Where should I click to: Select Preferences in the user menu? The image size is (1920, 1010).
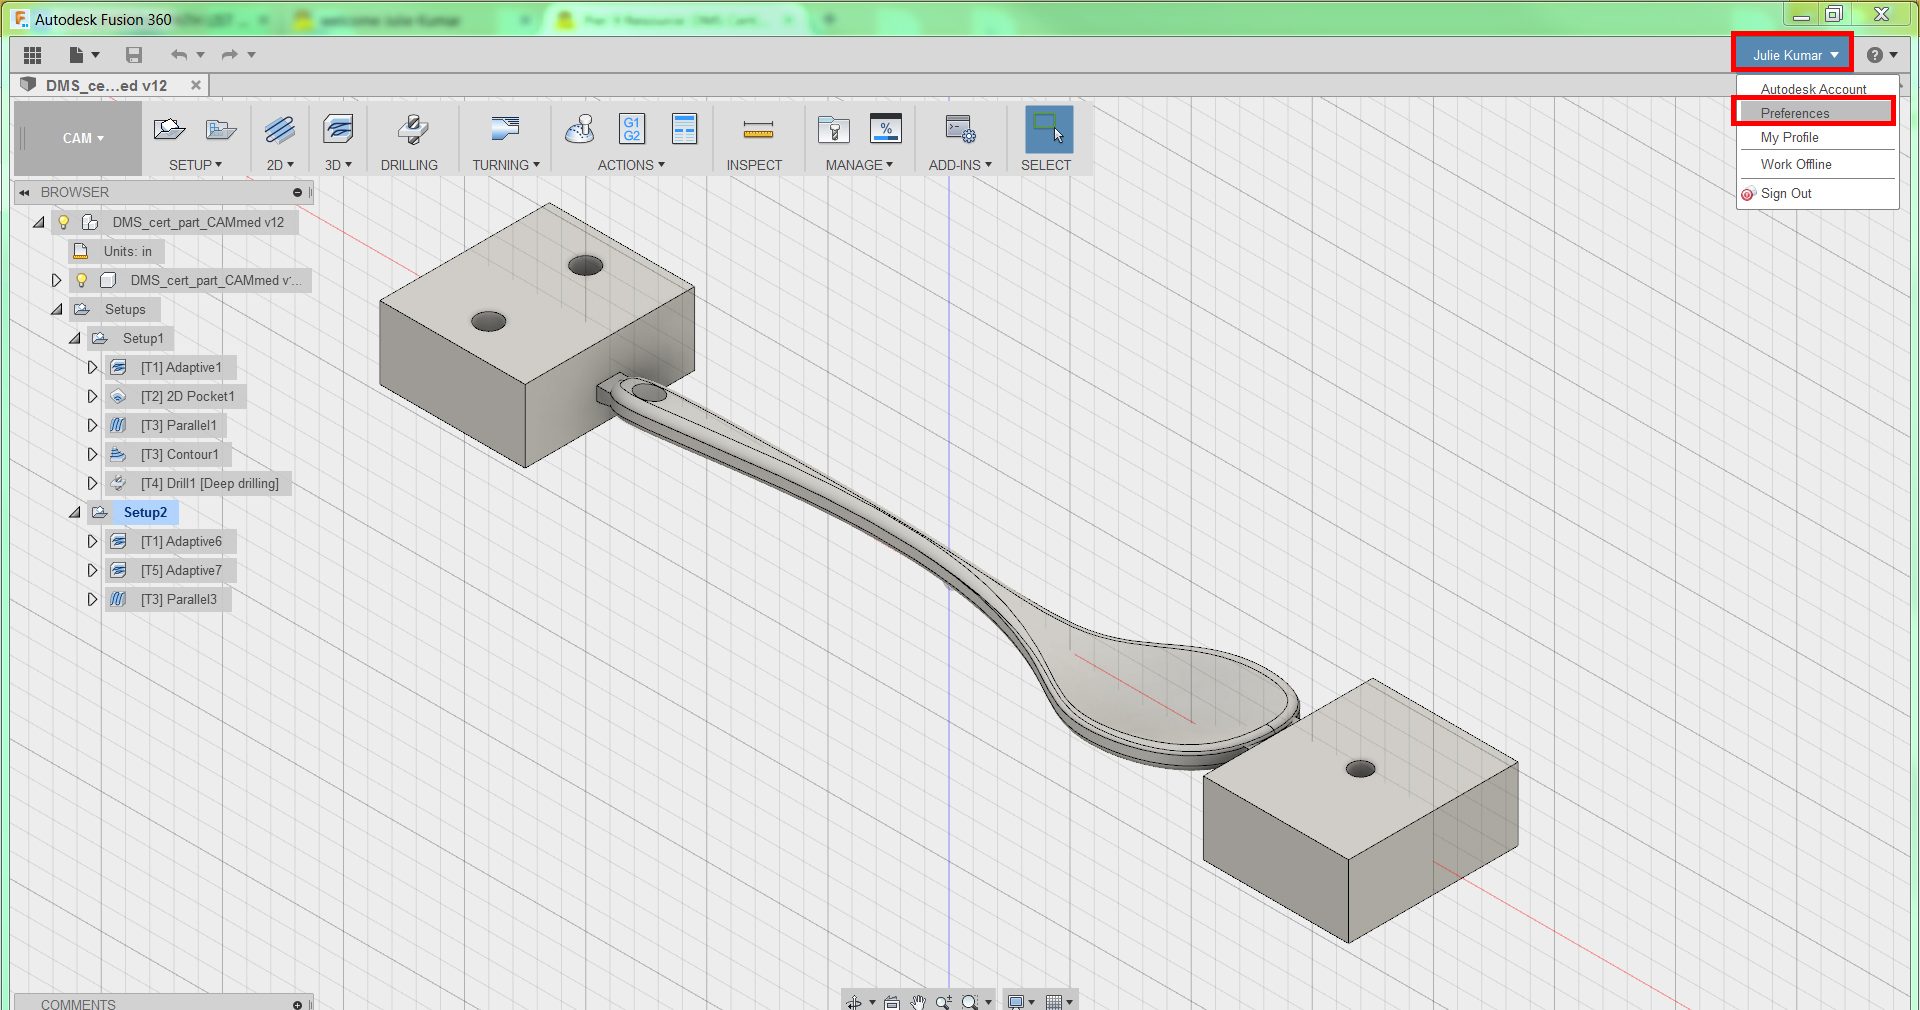click(1813, 113)
